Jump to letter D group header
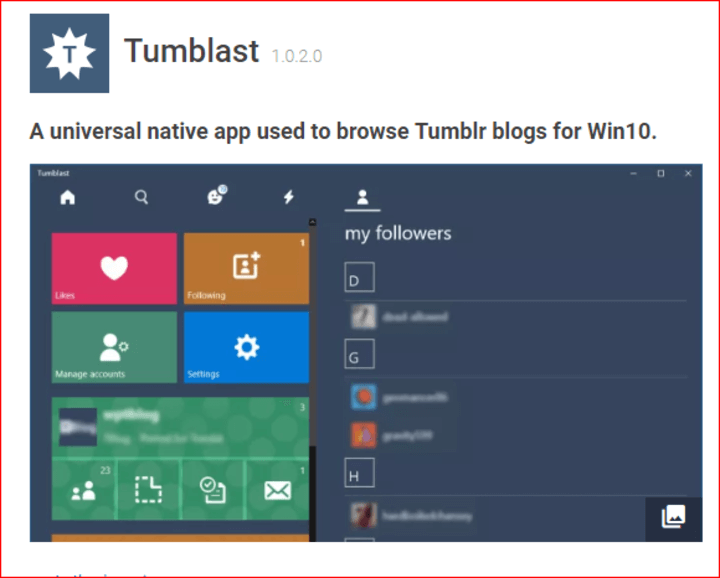This screenshot has width=720, height=578. (x=360, y=277)
